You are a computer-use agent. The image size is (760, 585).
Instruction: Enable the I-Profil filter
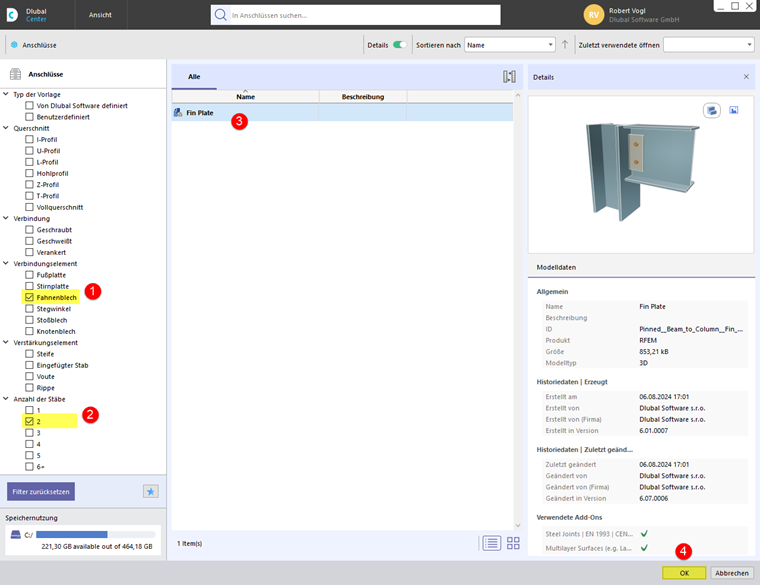(29, 139)
